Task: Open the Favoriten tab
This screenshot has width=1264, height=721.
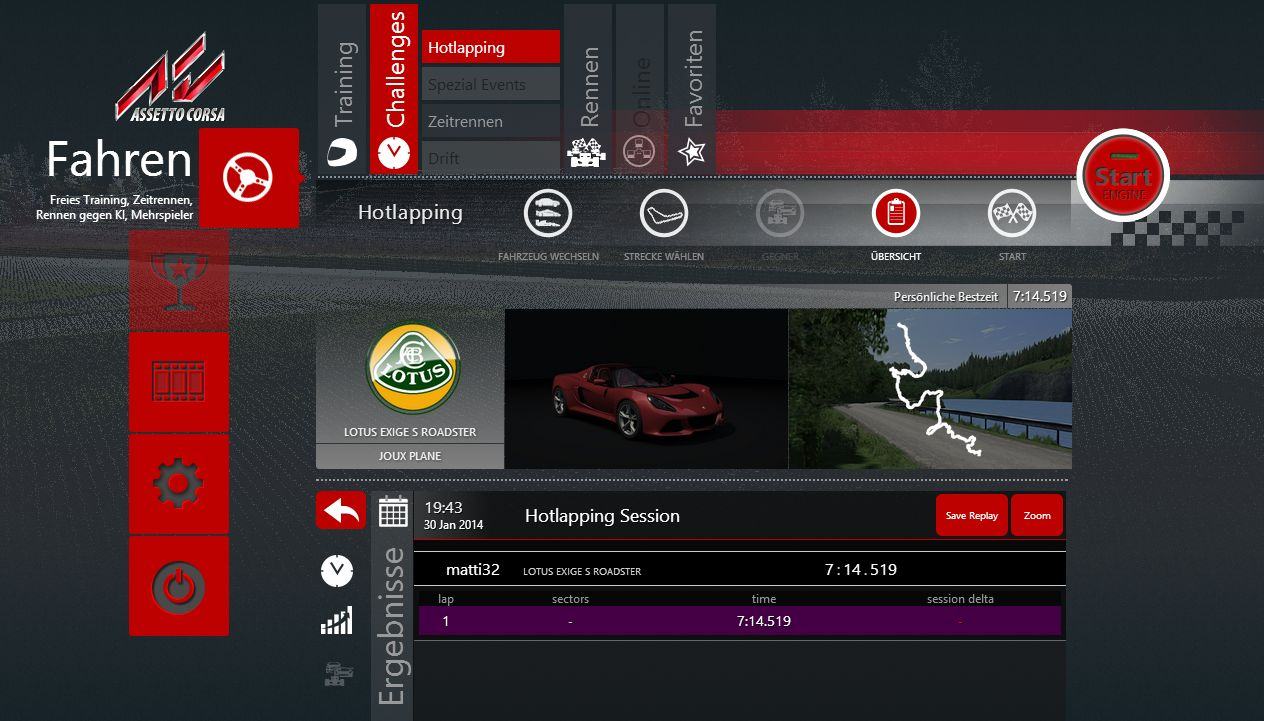Action: point(692,88)
